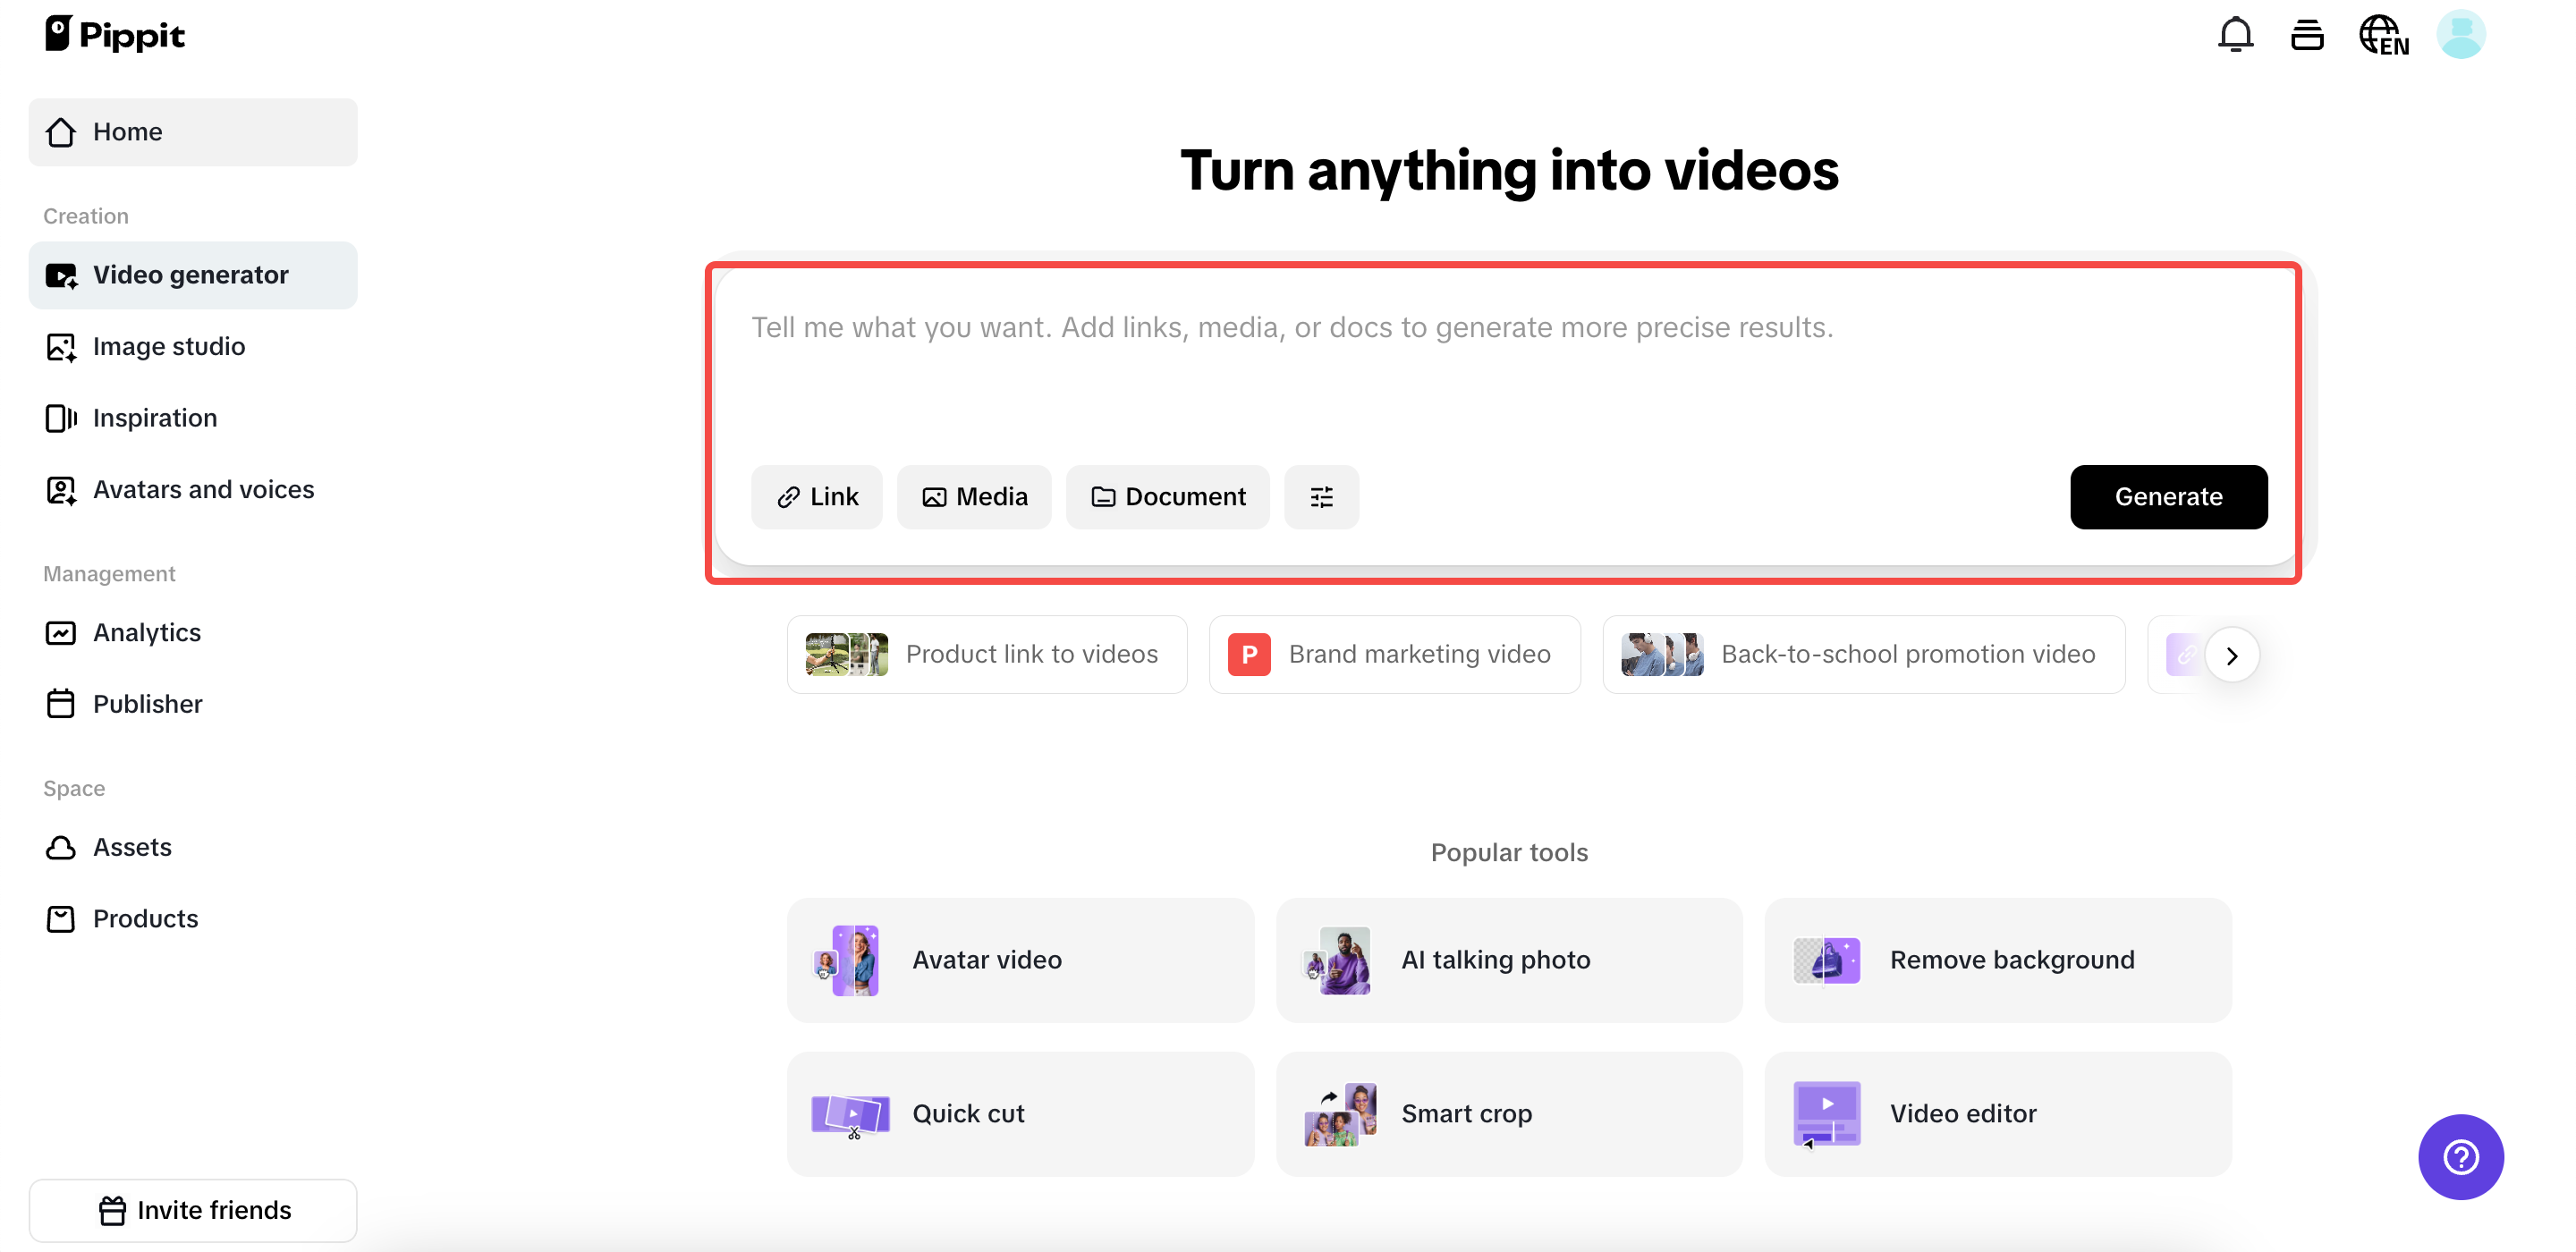Click the drawer icon in the top bar
Image resolution: width=2576 pixels, height=1252 pixels.
click(x=2308, y=34)
